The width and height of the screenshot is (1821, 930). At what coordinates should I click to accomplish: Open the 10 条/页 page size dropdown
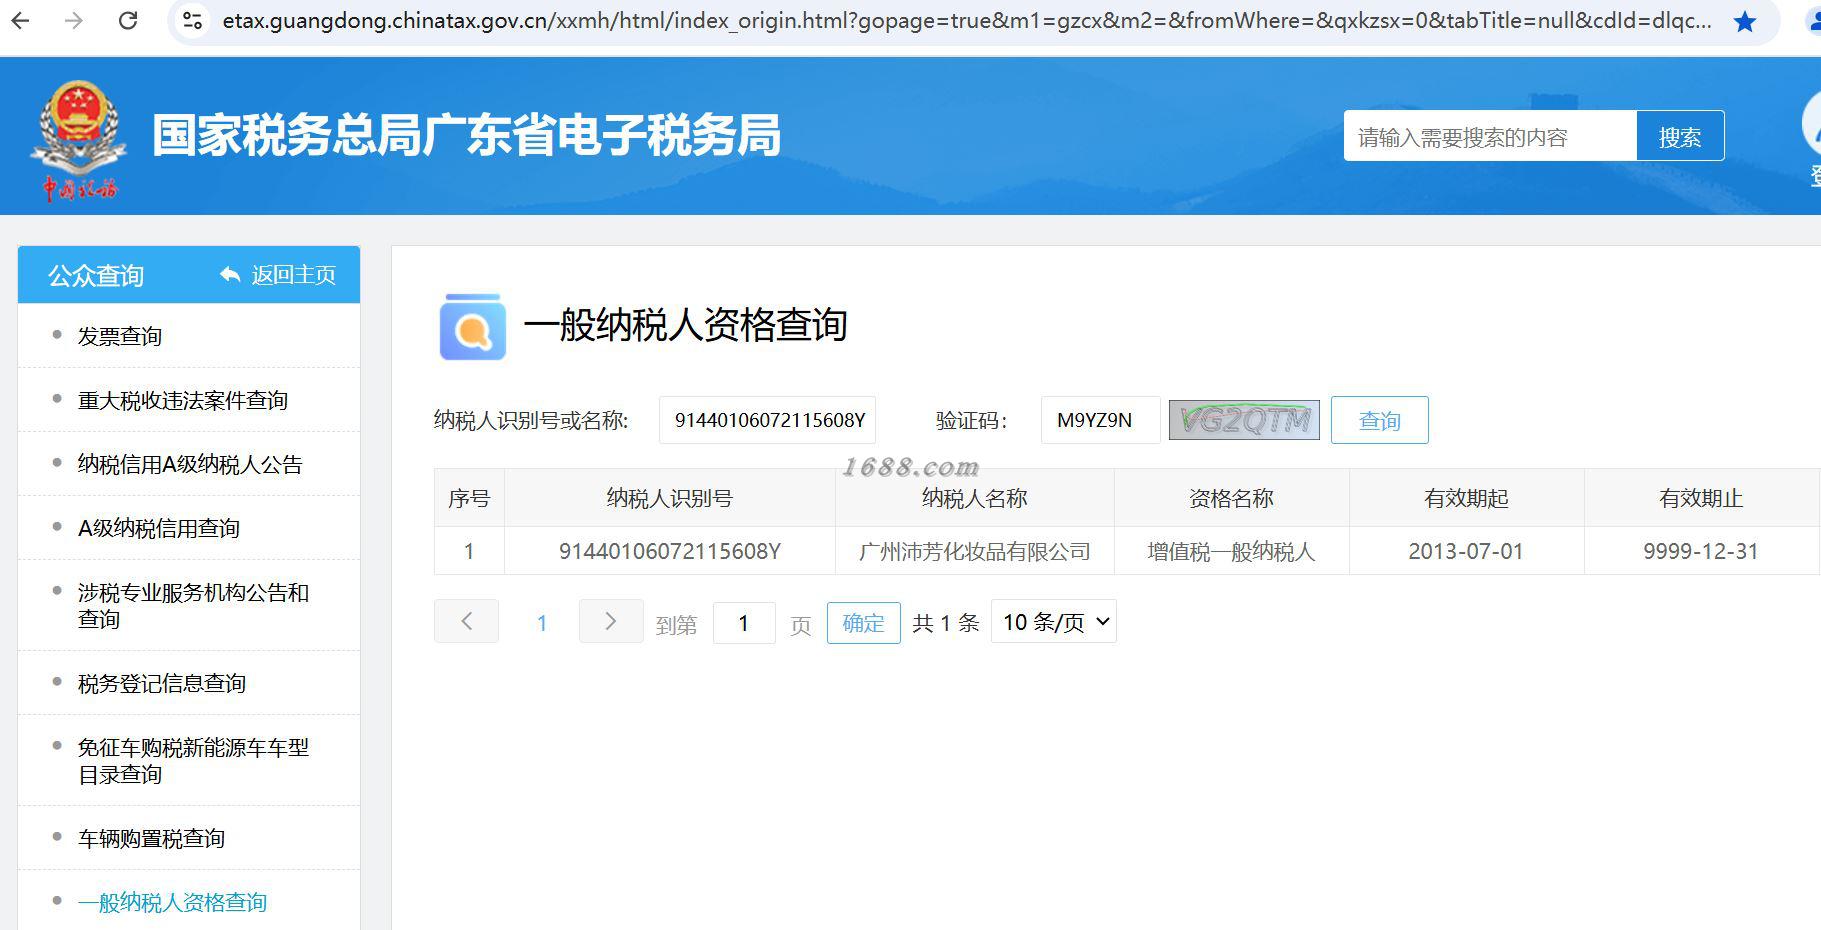(1054, 622)
